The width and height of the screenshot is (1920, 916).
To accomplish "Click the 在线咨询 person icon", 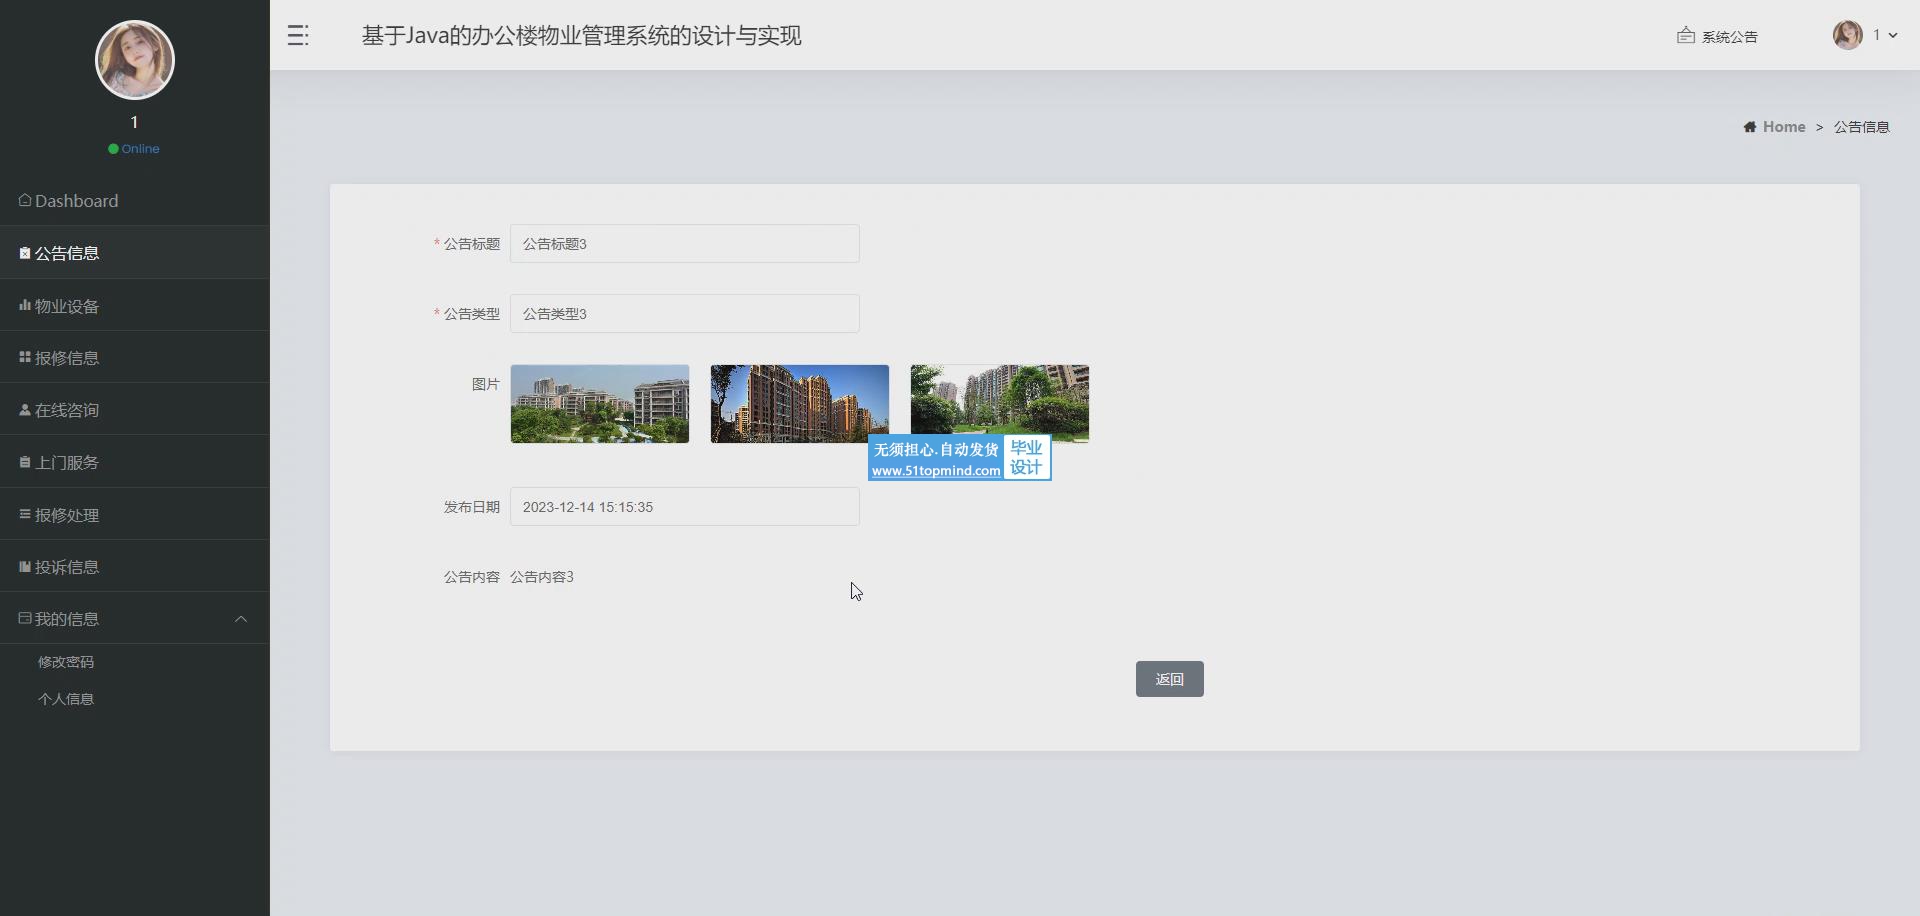I will tap(25, 410).
